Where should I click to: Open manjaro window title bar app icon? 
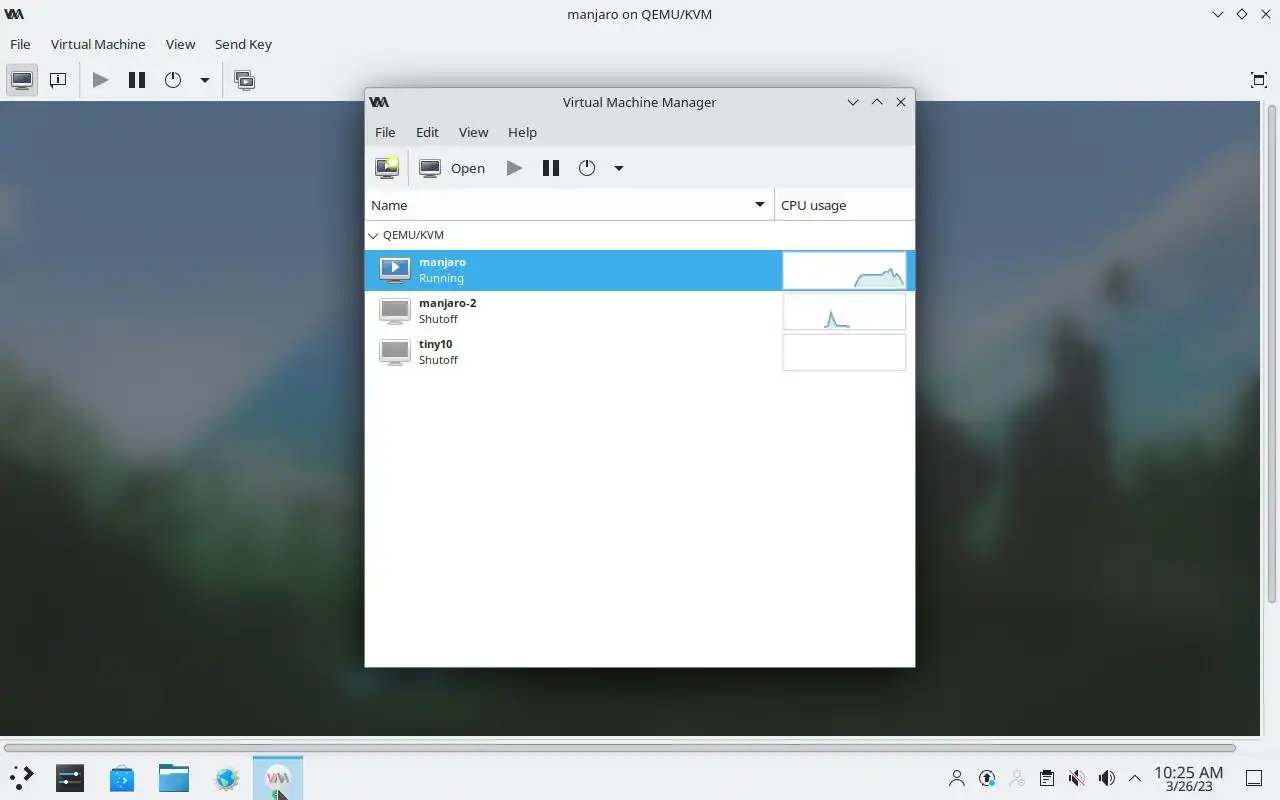[x=14, y=14]
